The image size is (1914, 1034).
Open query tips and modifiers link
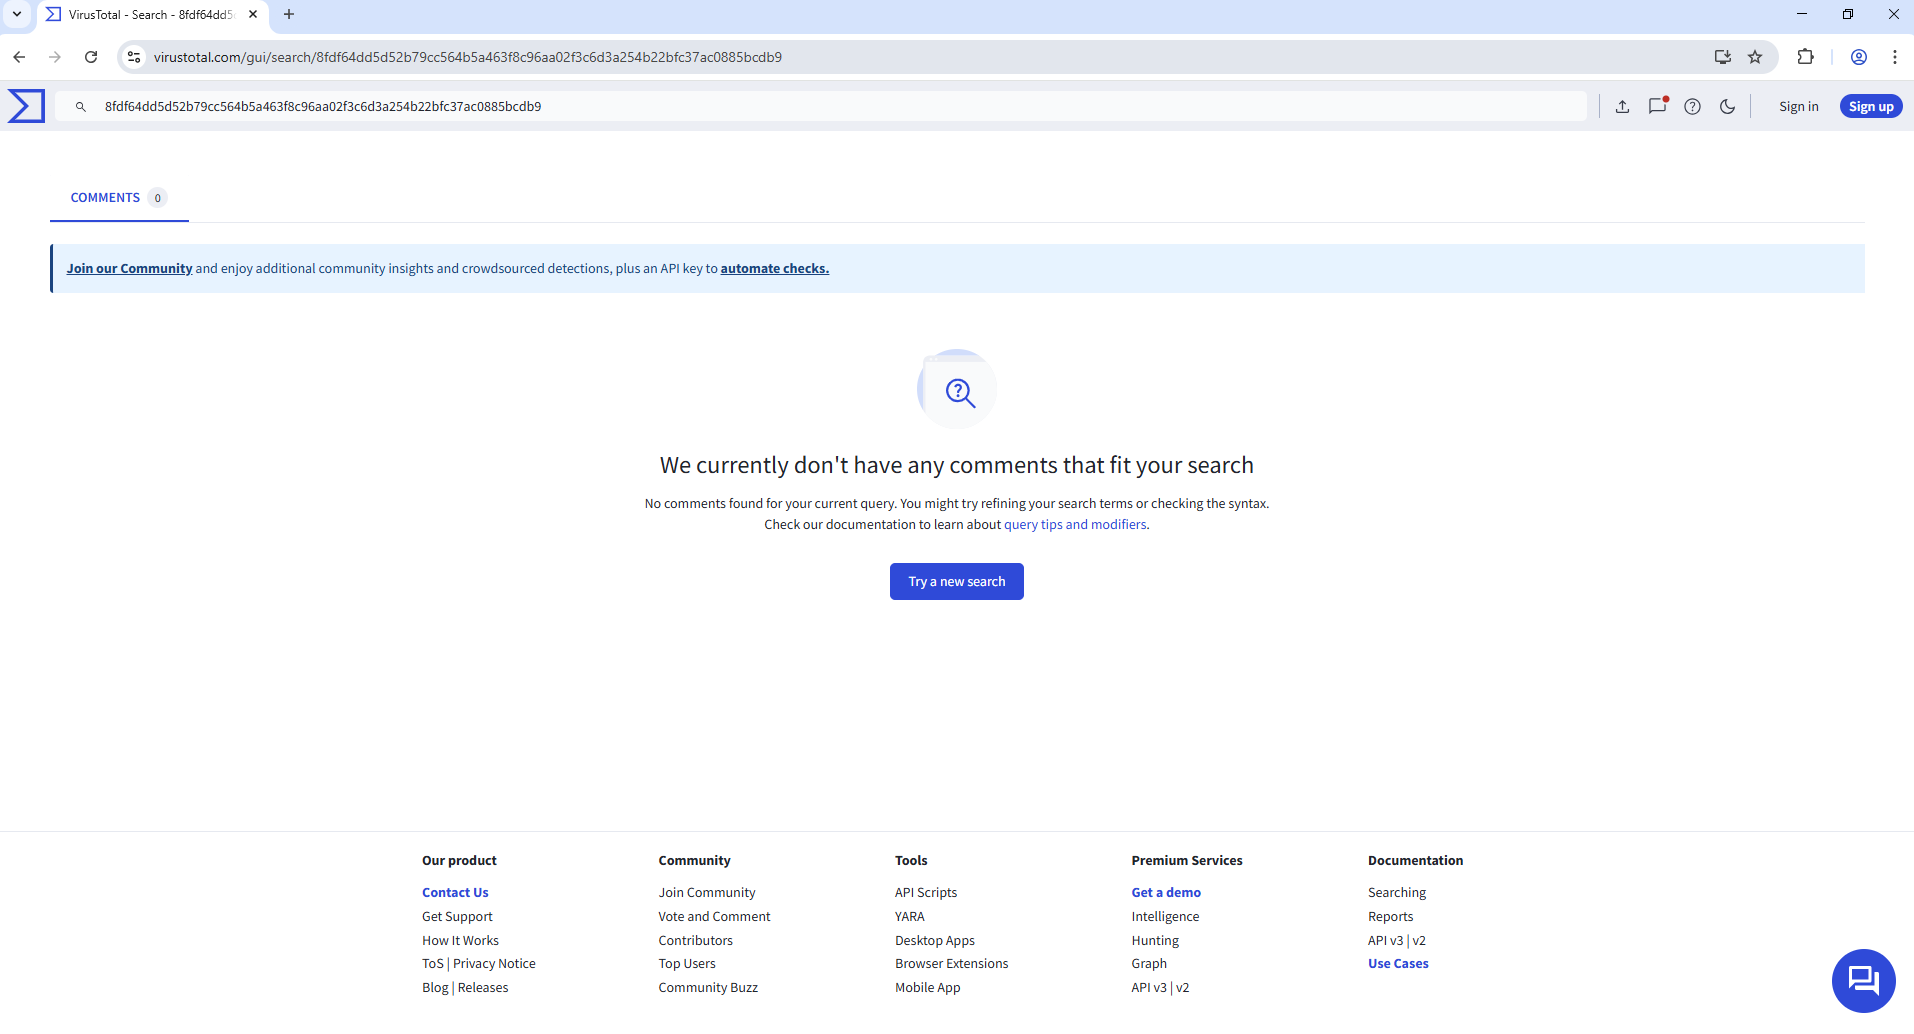click(1075, 525)
